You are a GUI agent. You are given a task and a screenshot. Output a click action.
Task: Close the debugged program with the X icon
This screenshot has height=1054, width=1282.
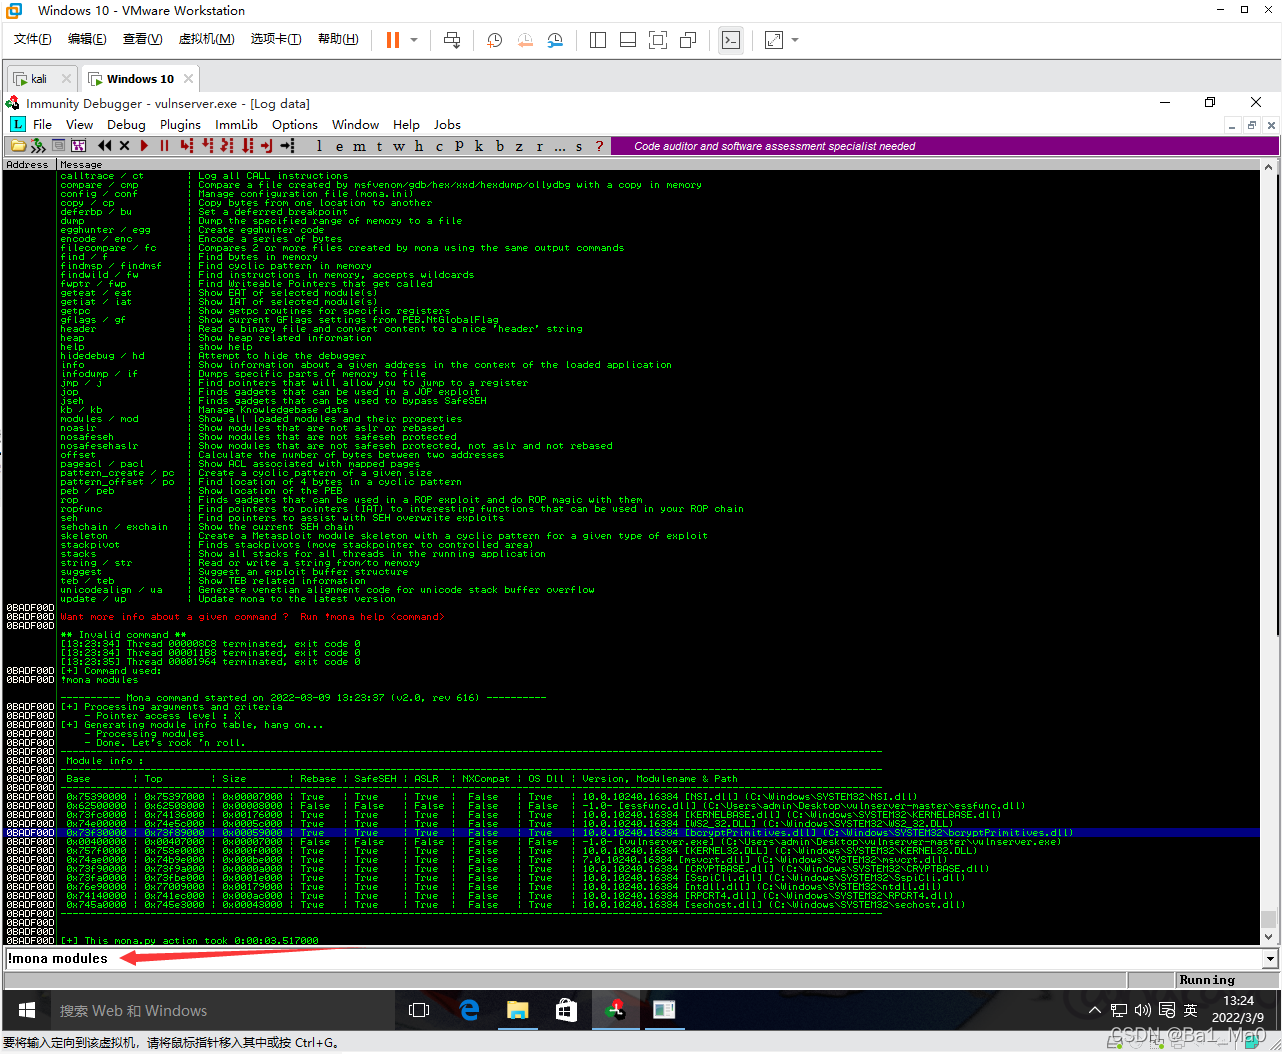pos(124,146)
